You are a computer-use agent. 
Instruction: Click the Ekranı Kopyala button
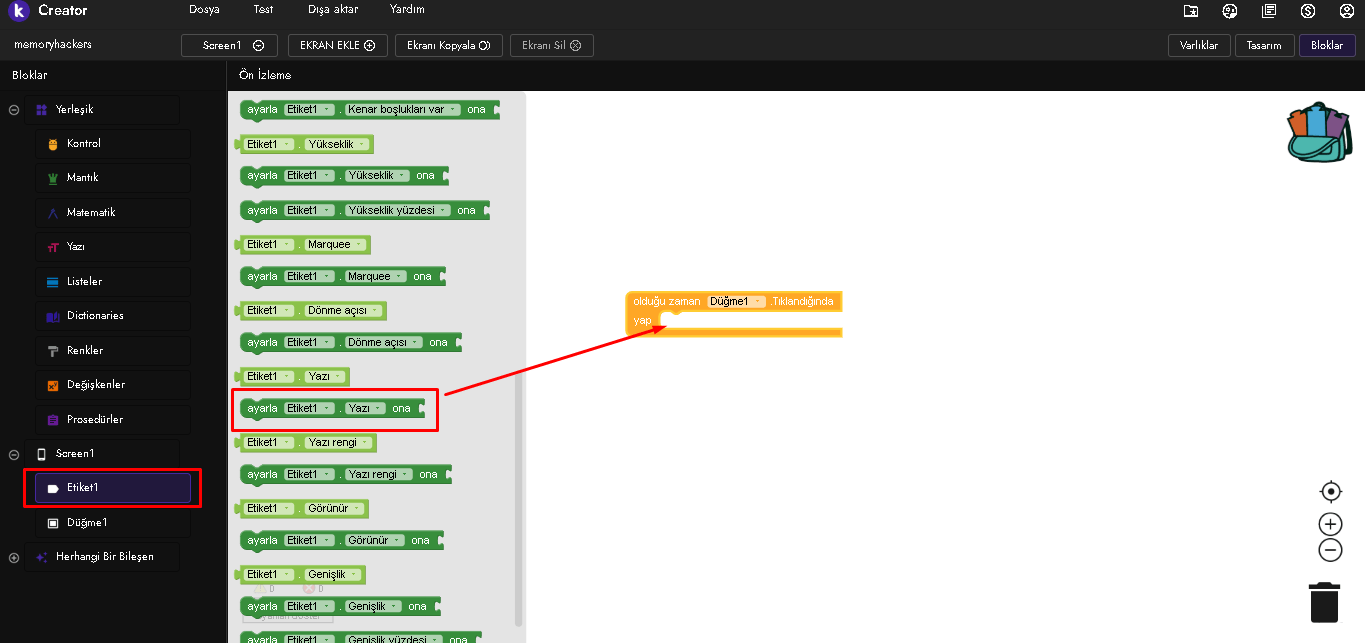tap(448, 45)
